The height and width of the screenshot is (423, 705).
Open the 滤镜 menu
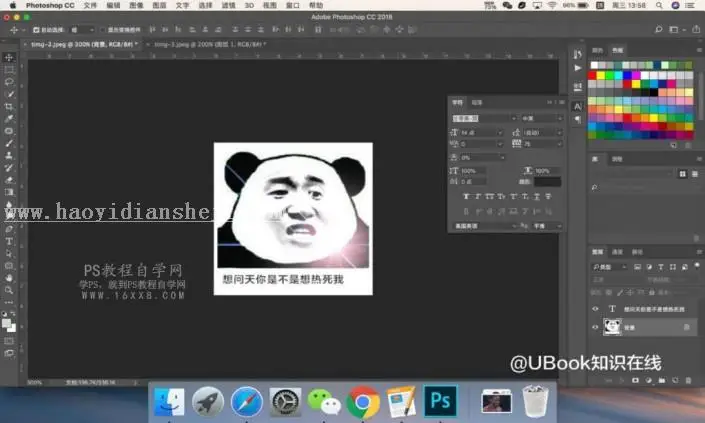(228, 5)
